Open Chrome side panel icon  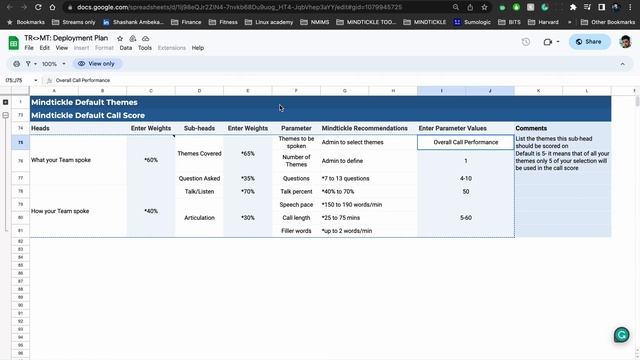coord(602,7)
